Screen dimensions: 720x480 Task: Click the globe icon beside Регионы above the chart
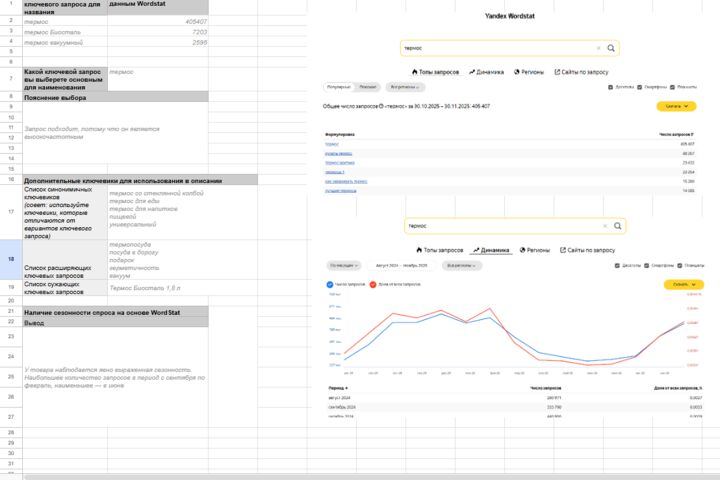(522, 250)
